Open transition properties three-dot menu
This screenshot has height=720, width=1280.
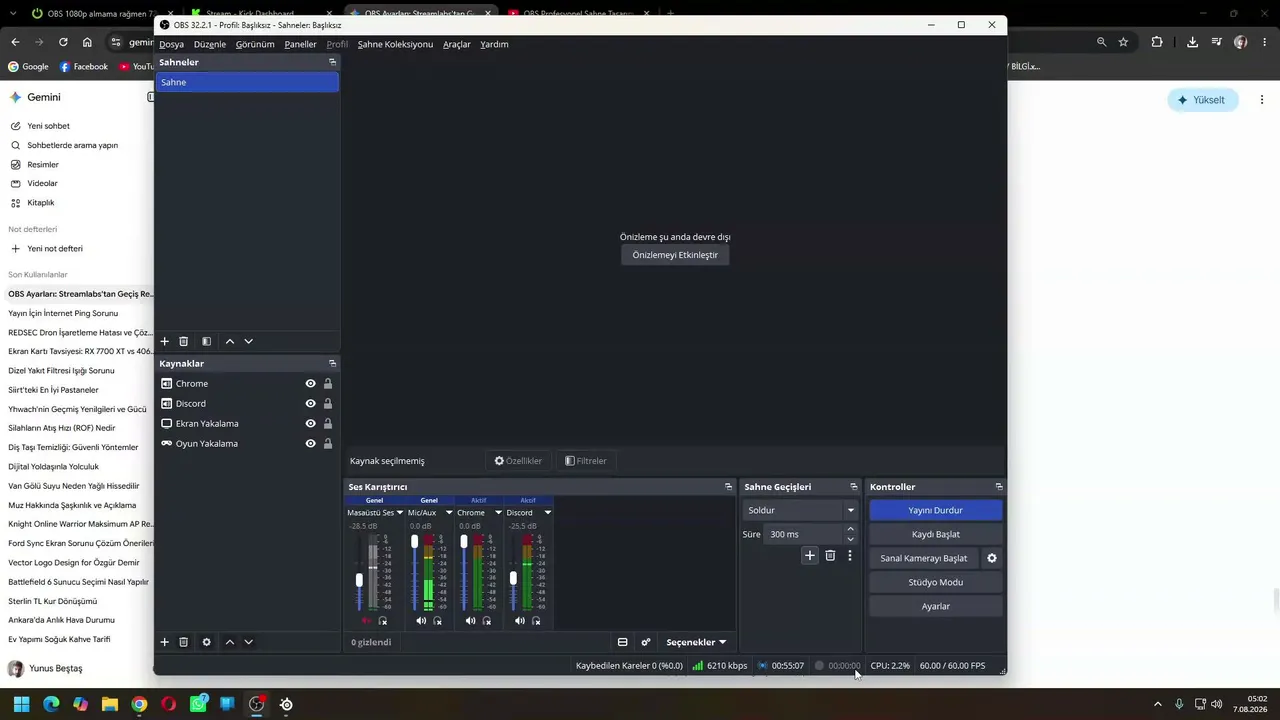click(850, 556)
